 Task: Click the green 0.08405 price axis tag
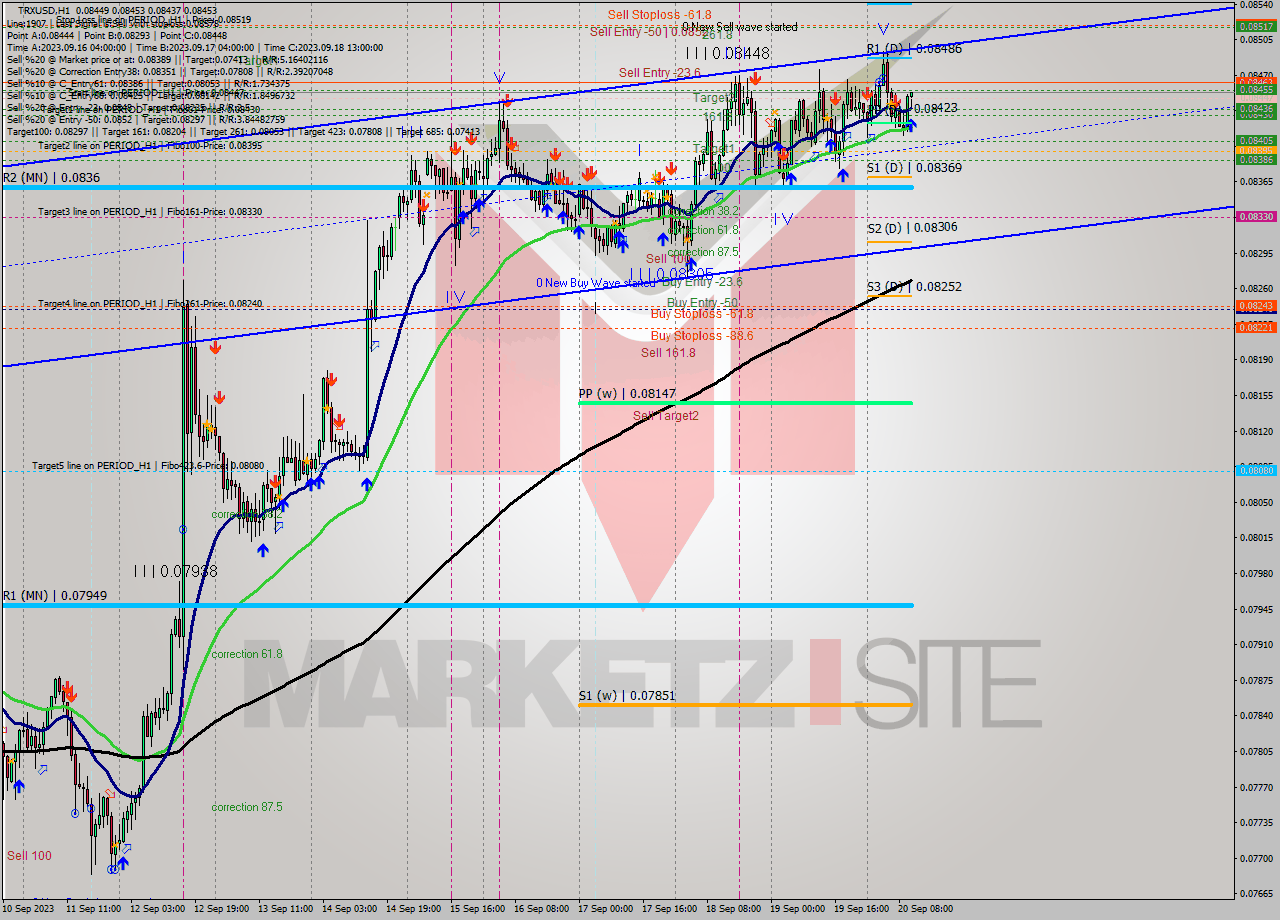[1256, 140]
